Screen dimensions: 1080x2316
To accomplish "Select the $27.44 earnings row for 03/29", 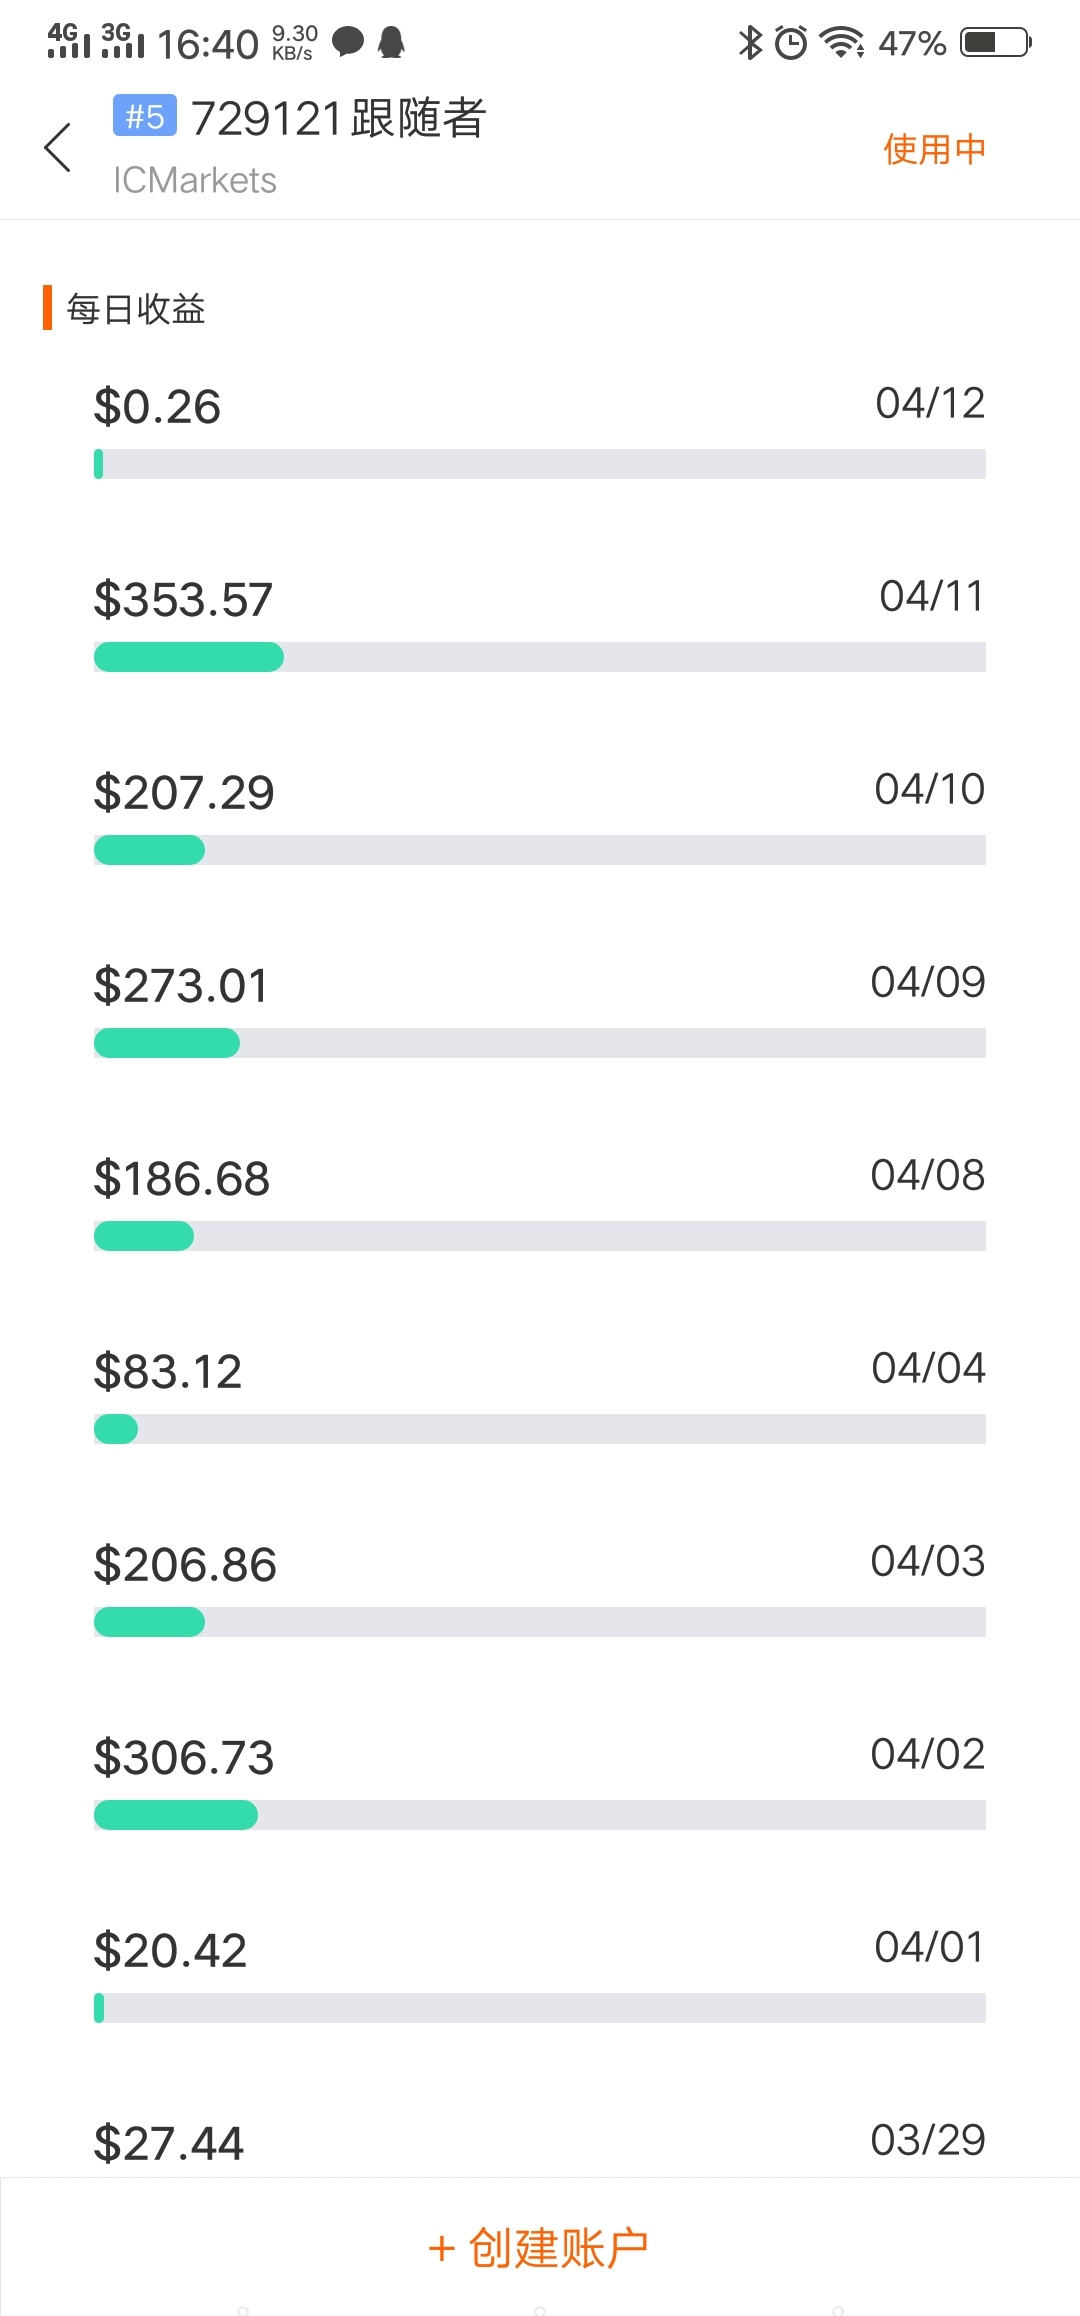I will [540, 2142].
